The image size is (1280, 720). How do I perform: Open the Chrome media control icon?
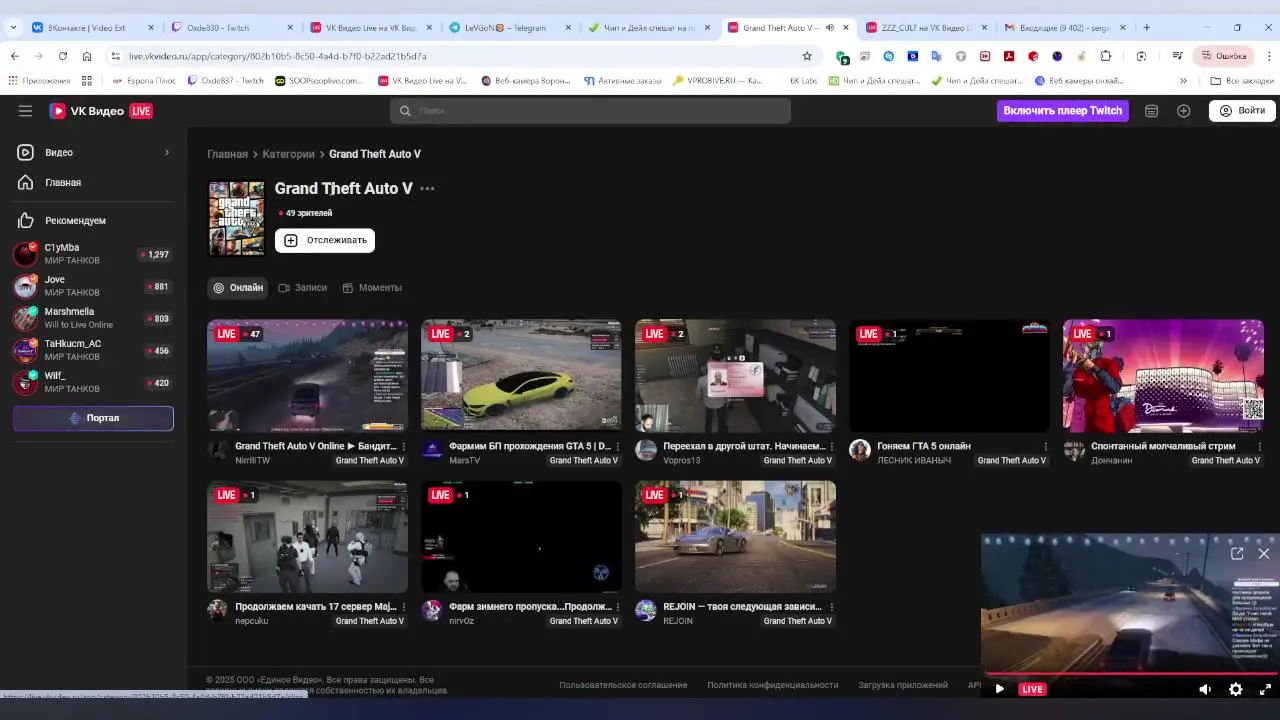[1178, 56]
